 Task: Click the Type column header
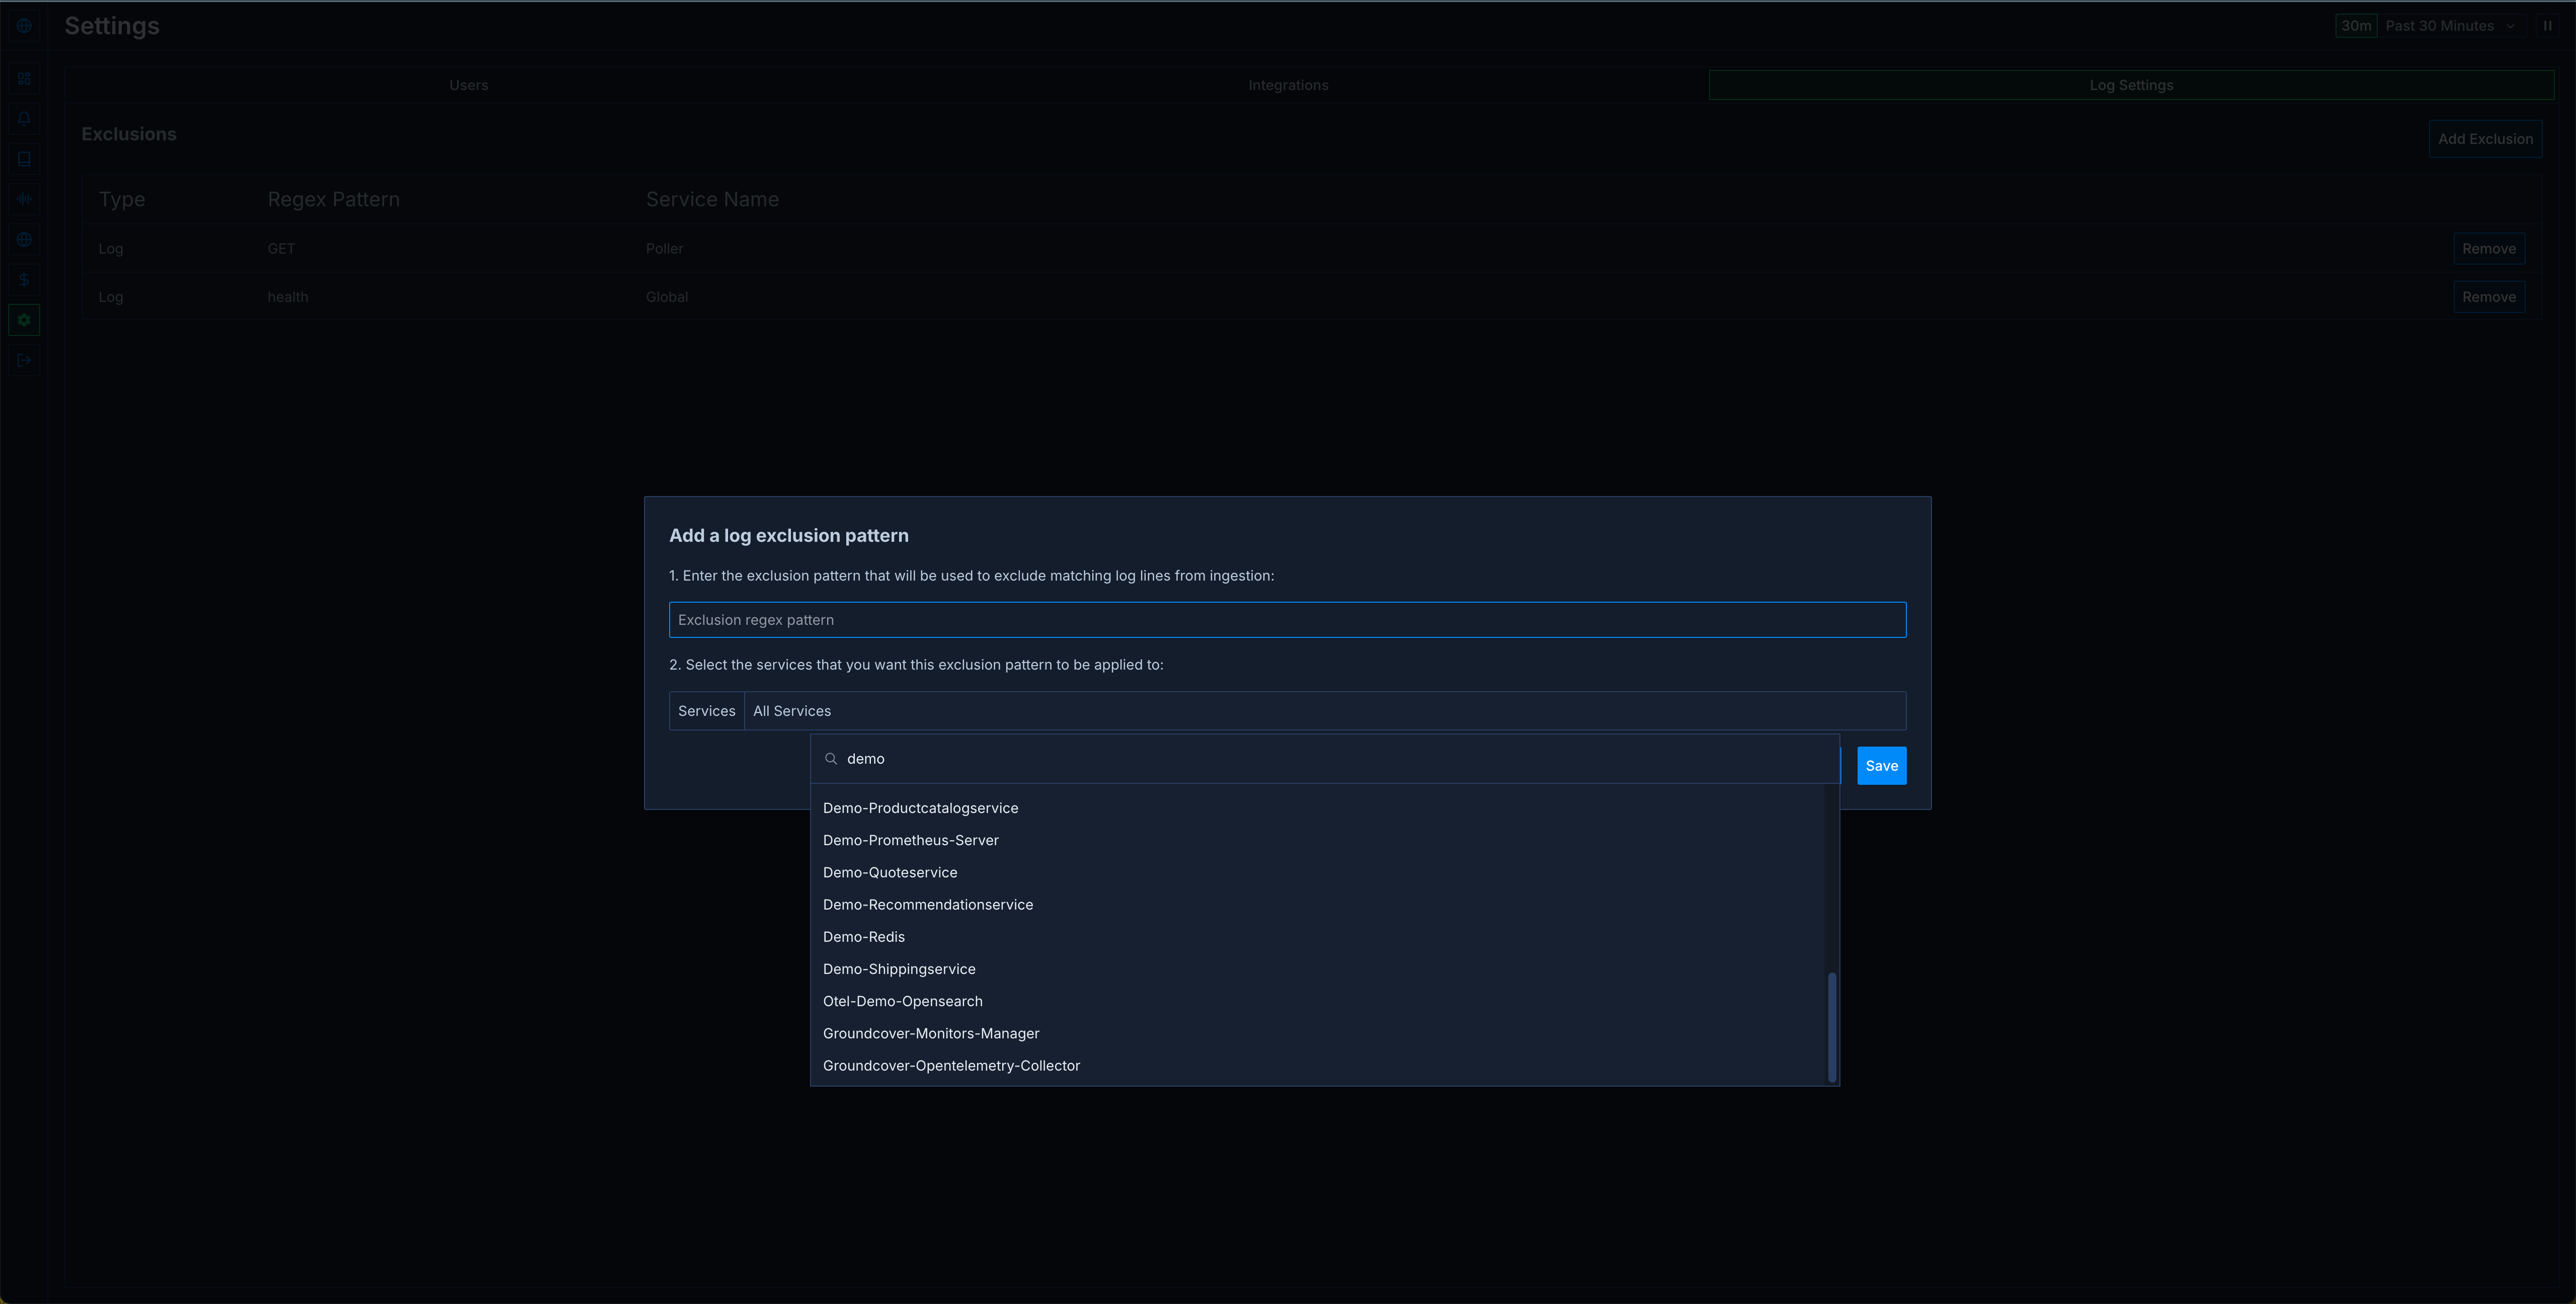(122, 199)
